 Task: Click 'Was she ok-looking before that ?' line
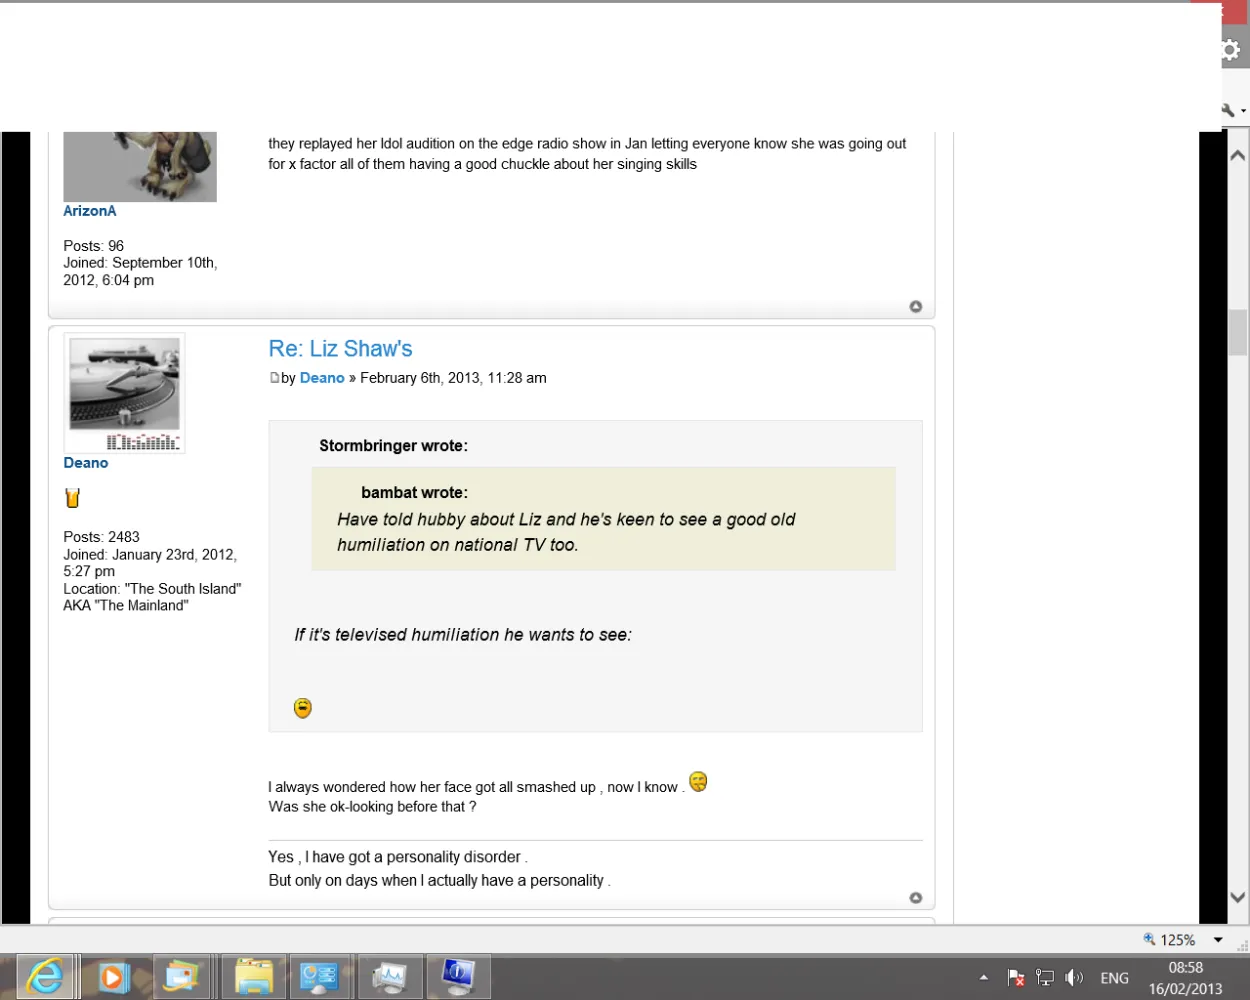(x=372, y=807)
